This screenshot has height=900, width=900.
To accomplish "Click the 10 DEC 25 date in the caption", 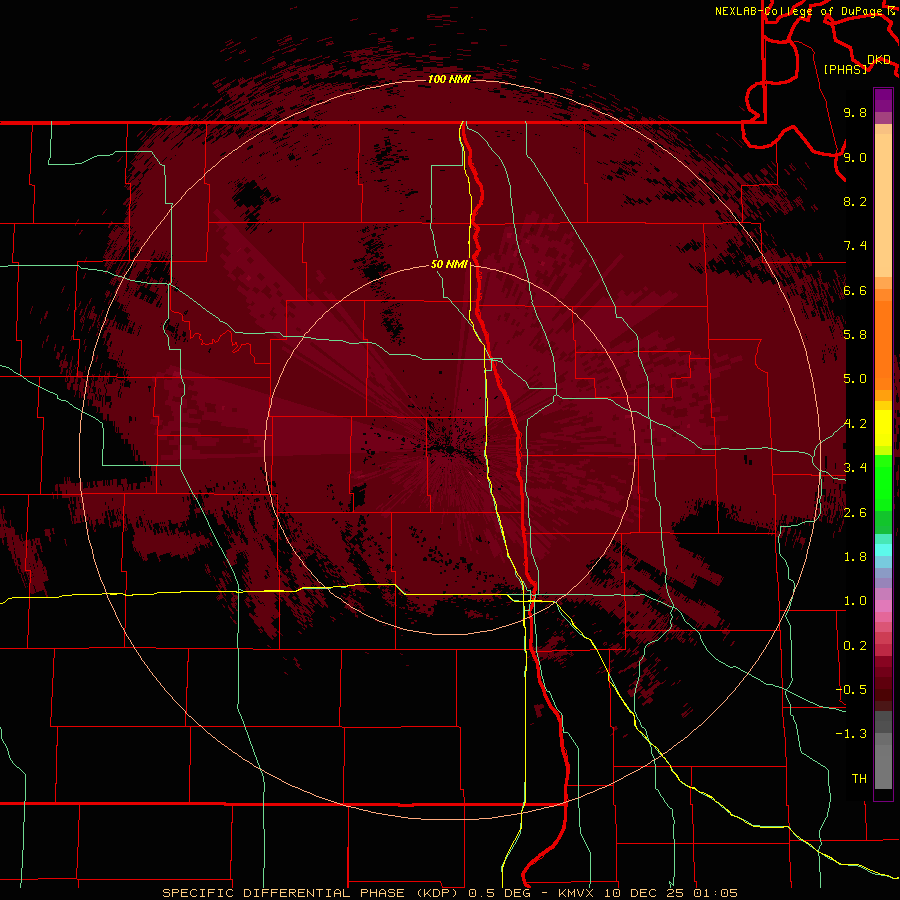I will pyautogui.click(x=642, y=893).
